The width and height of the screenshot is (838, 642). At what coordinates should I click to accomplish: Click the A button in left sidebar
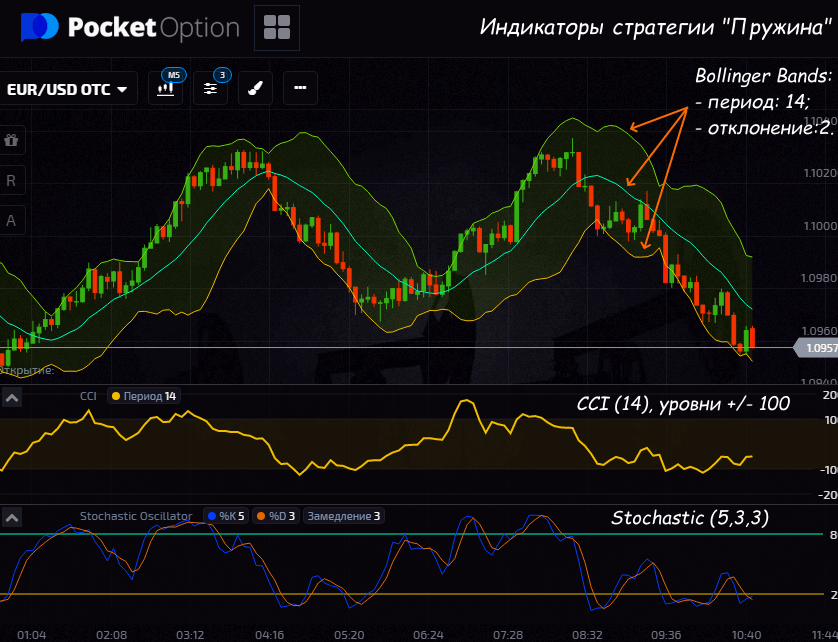[12, 221]
